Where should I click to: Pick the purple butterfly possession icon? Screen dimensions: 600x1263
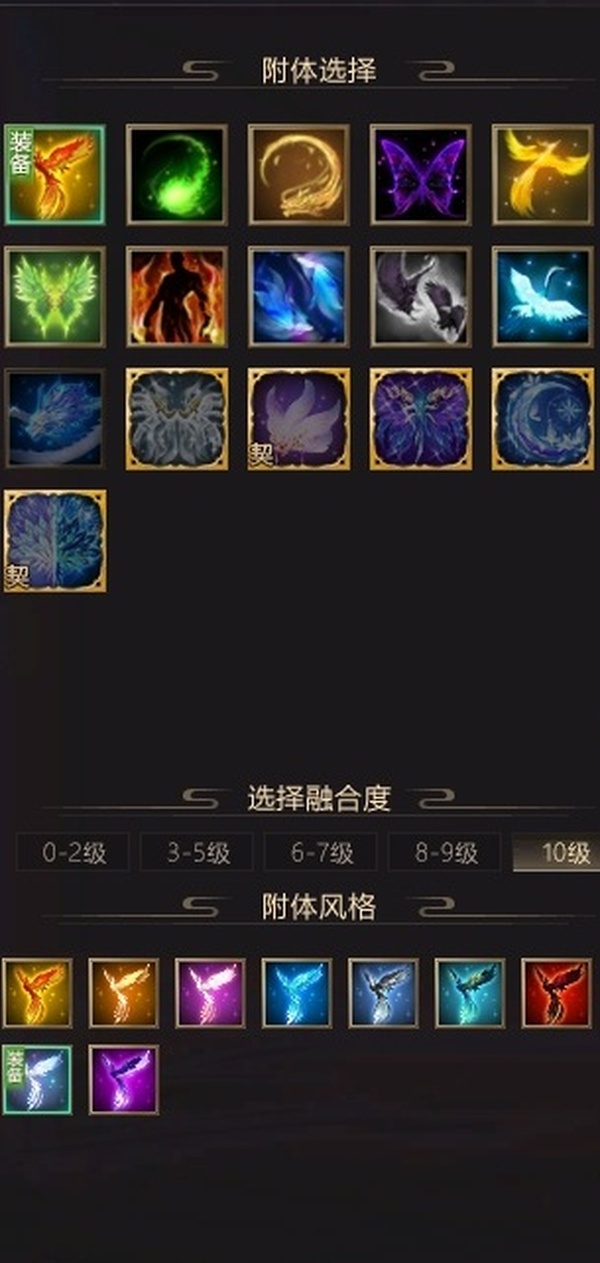coord(421,174)
